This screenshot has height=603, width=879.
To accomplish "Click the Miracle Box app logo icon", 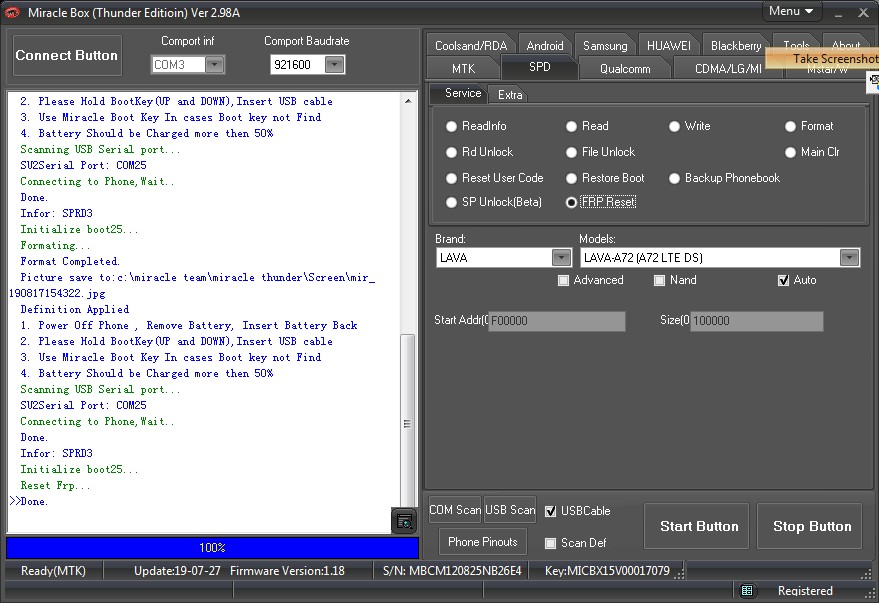I will click(x=12, y=12).
